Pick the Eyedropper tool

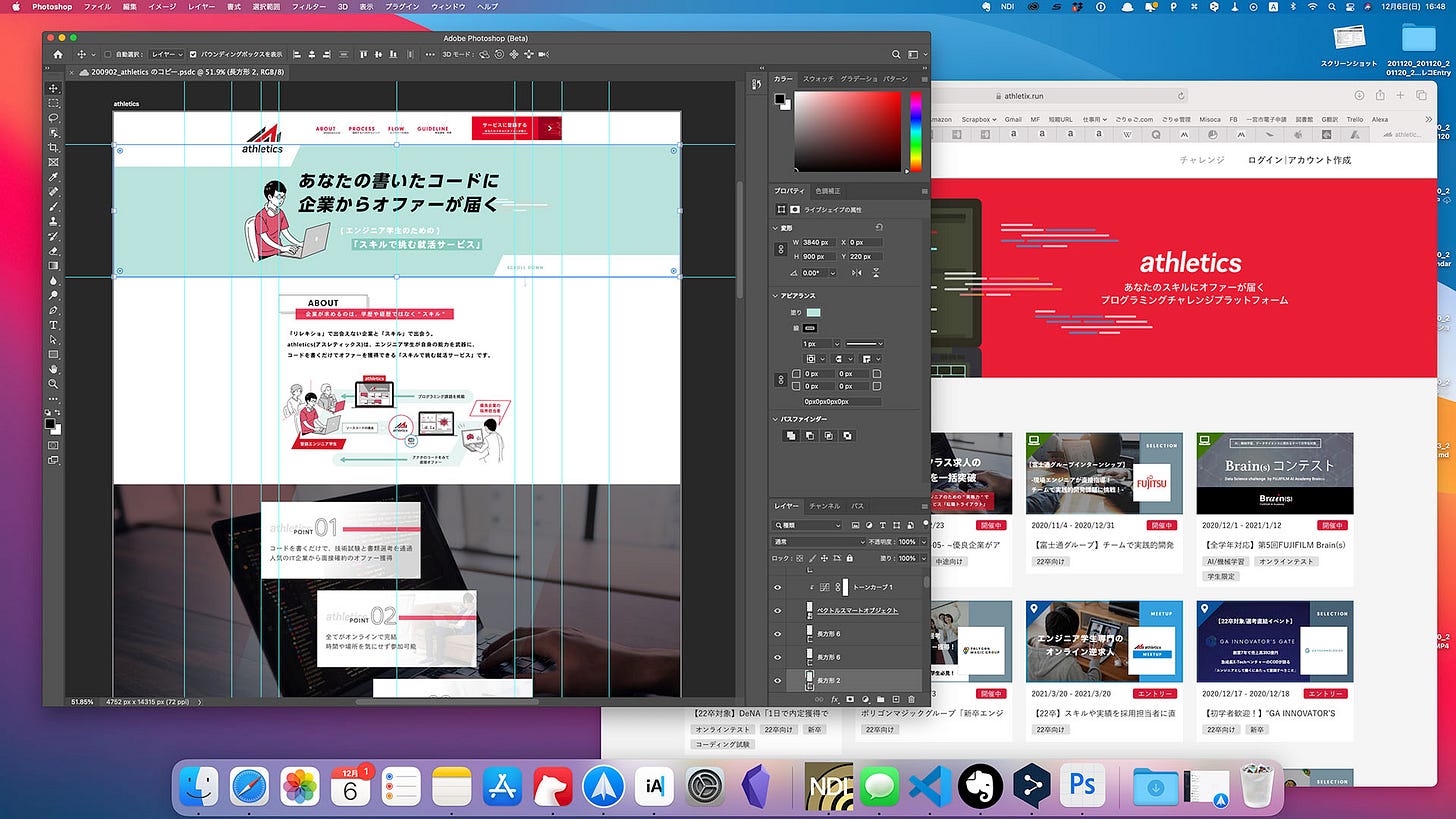tap(54, 177)
